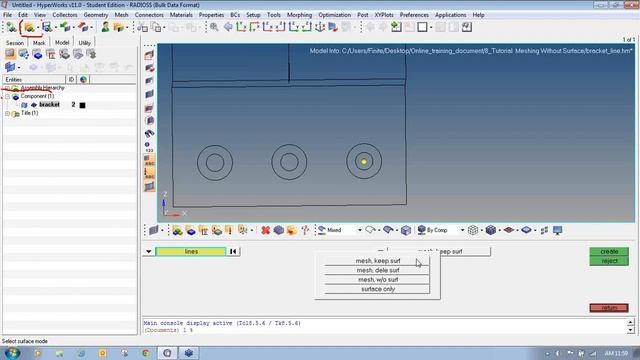Collapse the Component (1) tree node
Screen dimensions: 640x360
[7, 97]
